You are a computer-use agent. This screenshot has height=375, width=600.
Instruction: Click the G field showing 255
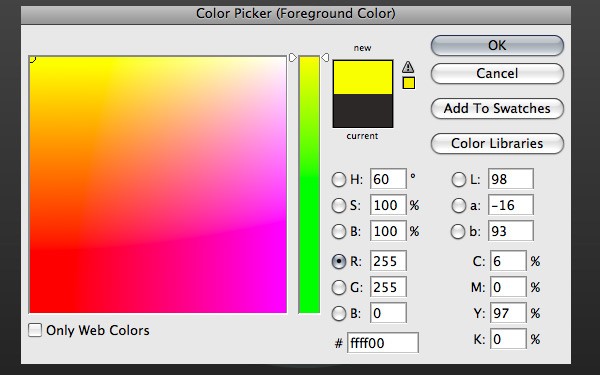click(388, 287)
